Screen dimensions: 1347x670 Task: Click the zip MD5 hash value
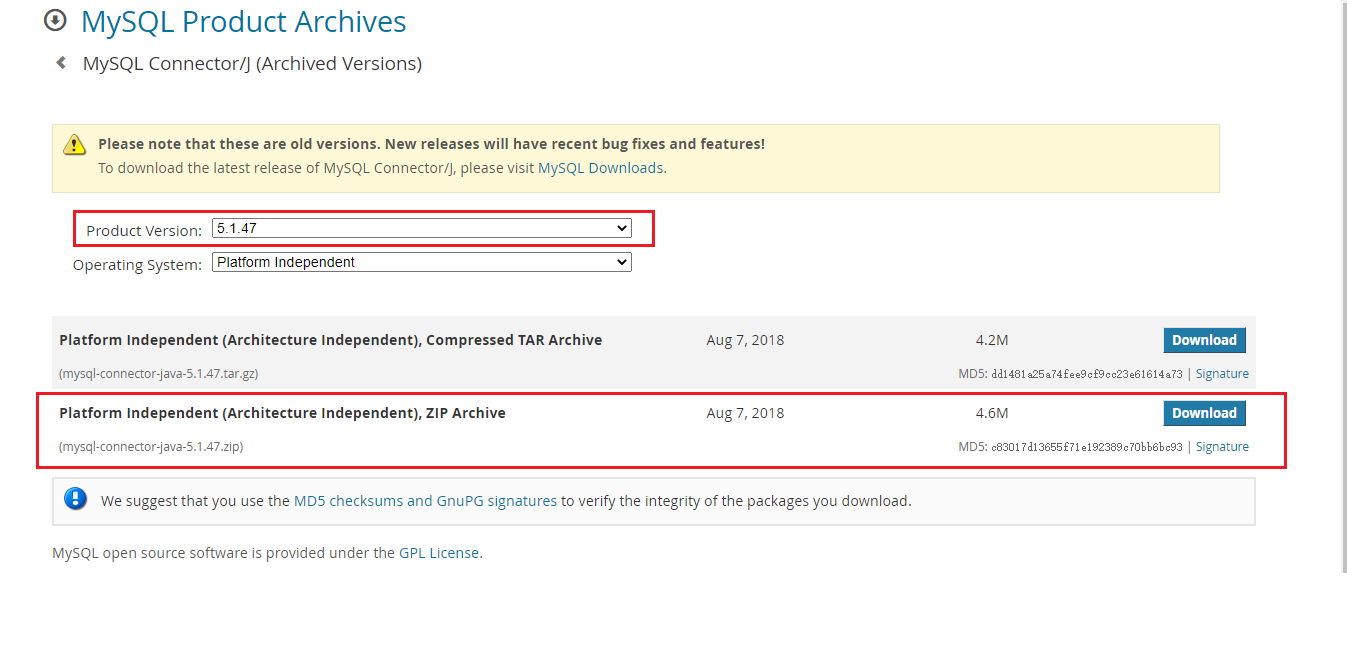pyautogui.click(x=1087, y=447)
